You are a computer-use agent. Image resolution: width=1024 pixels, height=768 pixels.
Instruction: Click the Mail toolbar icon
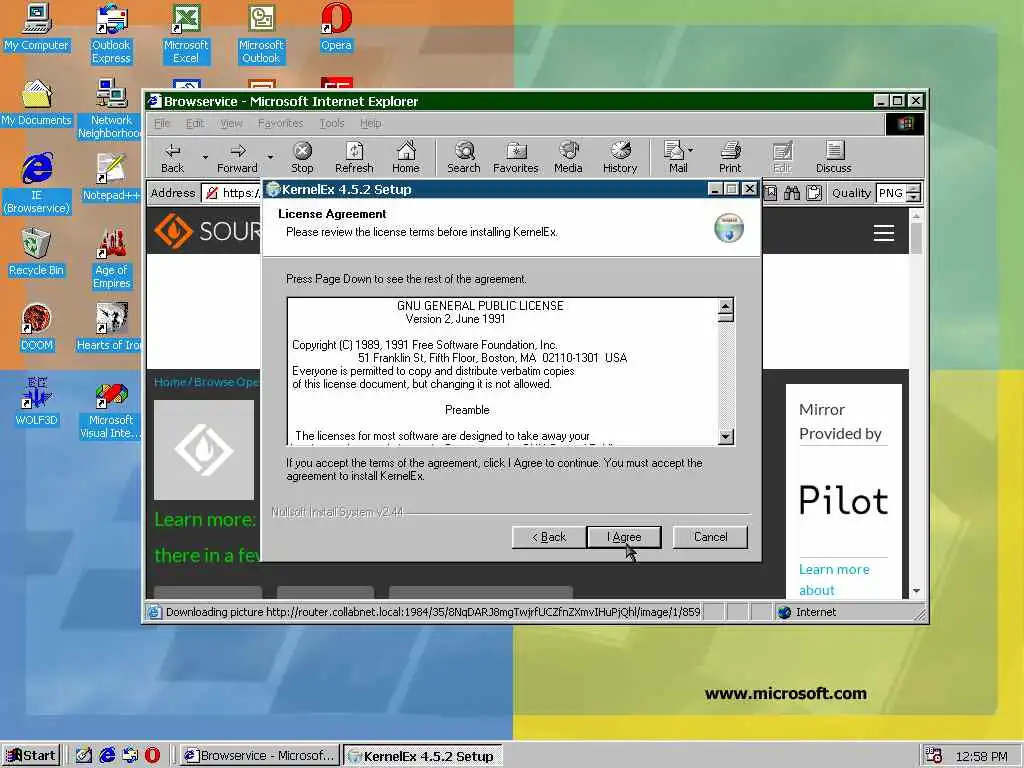pos(675,158)
